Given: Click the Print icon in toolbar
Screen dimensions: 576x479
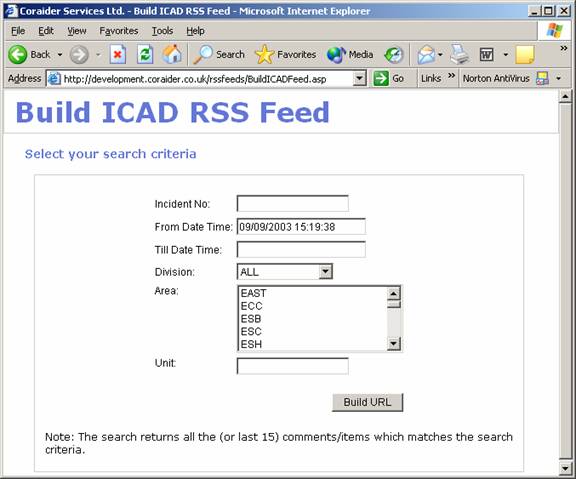Looking at the screenshot, I should pos(459,54).
